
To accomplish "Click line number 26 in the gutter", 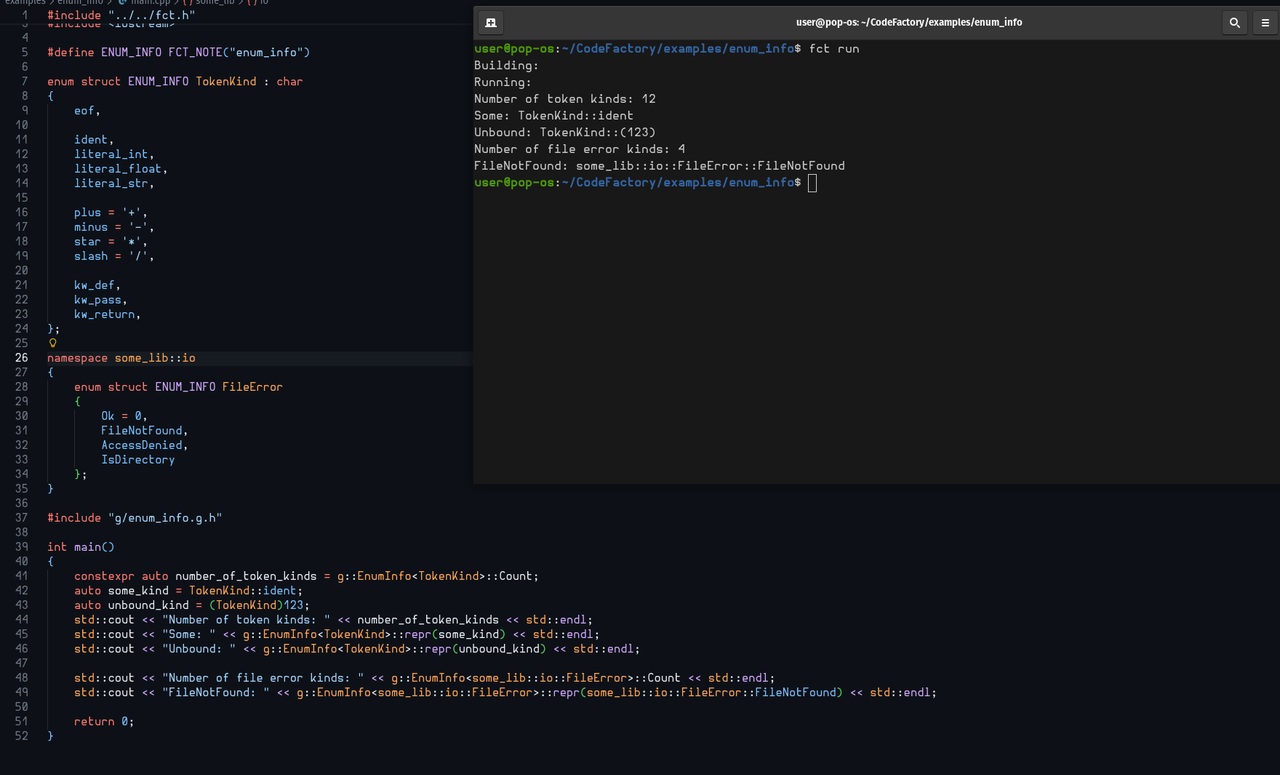I will pyautogui.click(x=22, y=358).
